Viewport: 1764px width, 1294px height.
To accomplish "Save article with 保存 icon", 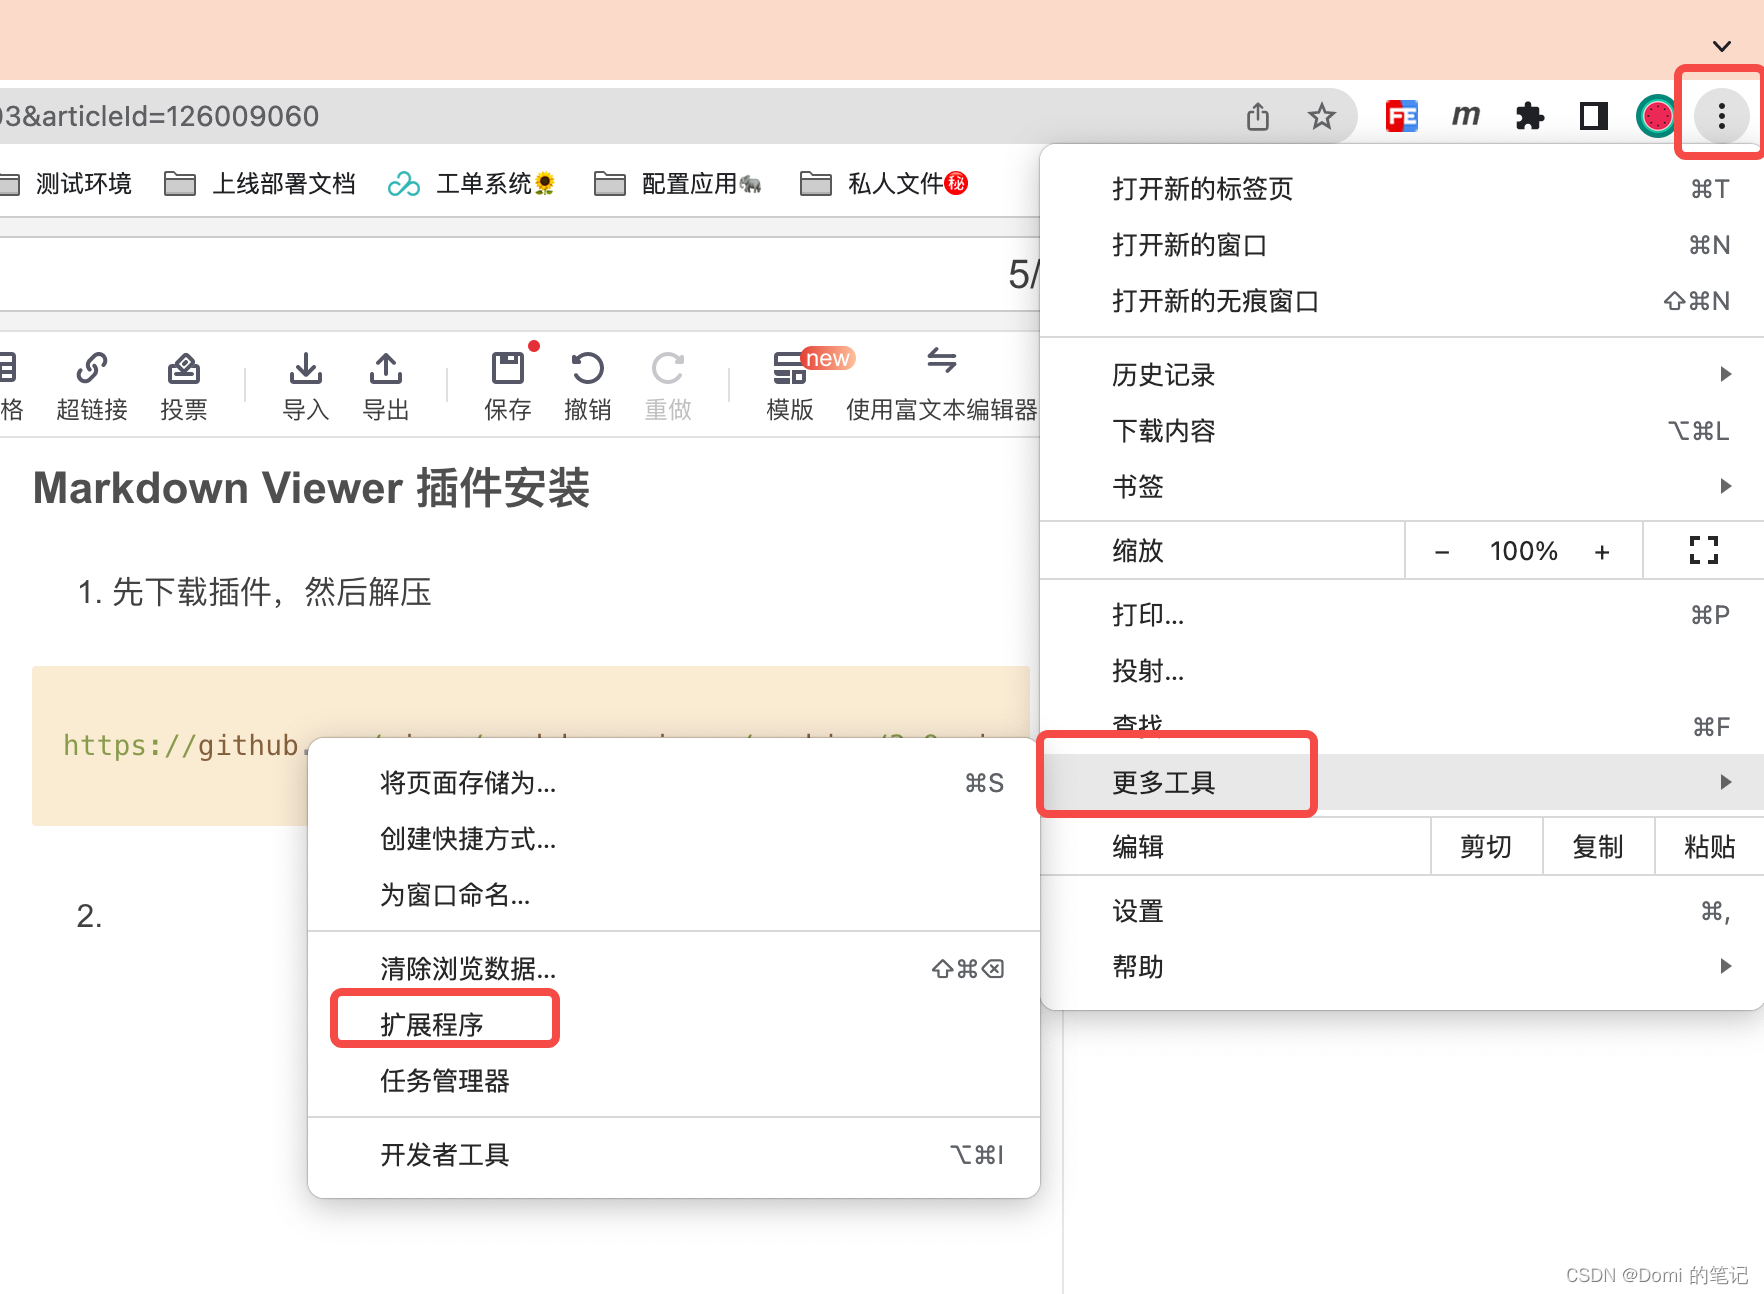I will click(x=508, y=386).
